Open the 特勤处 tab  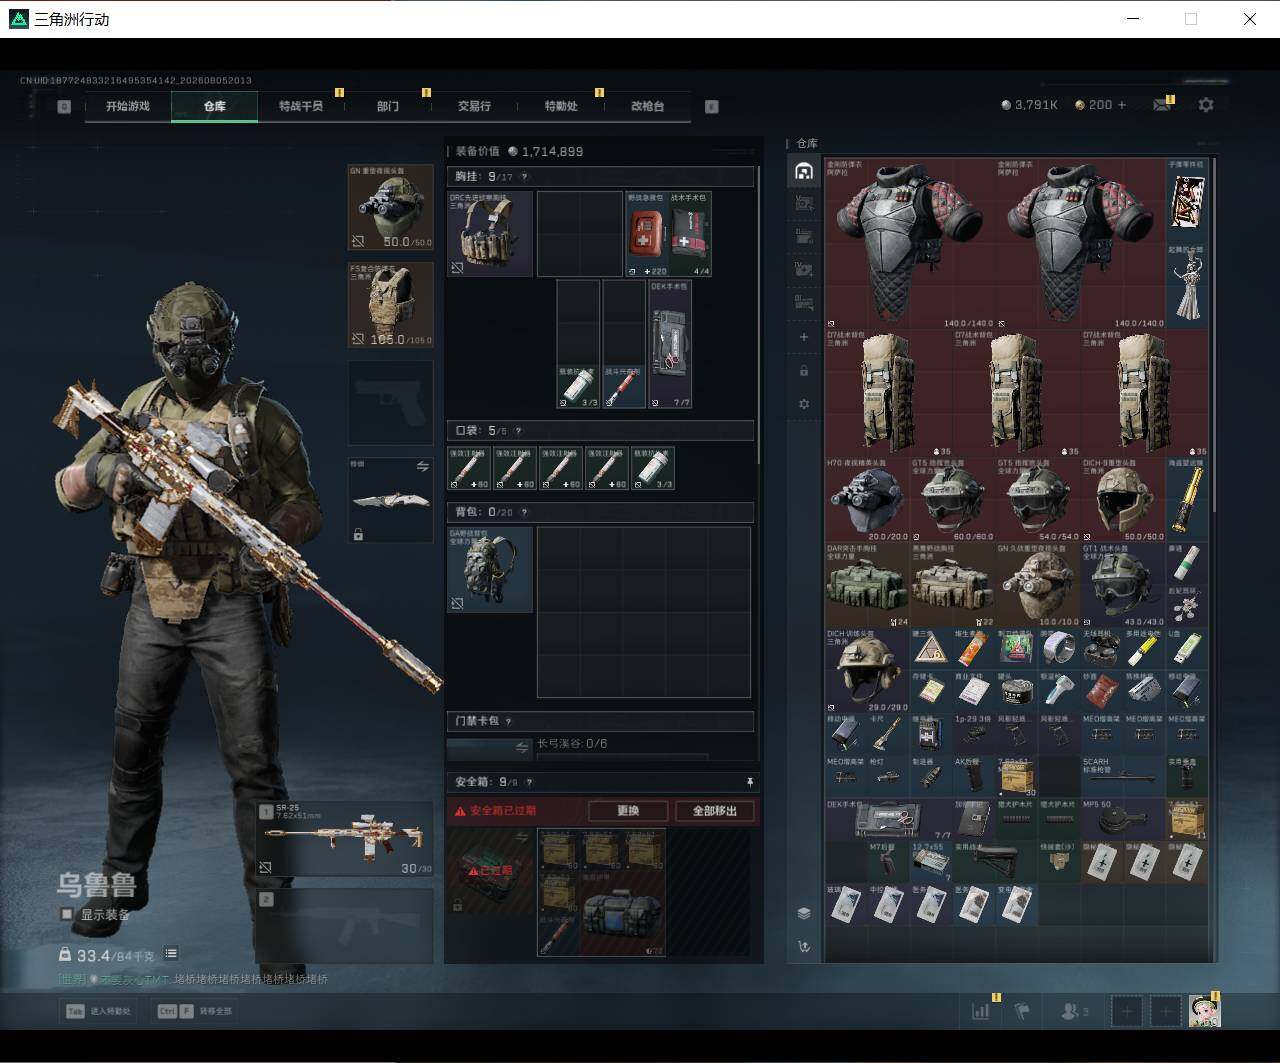point(561,106)
